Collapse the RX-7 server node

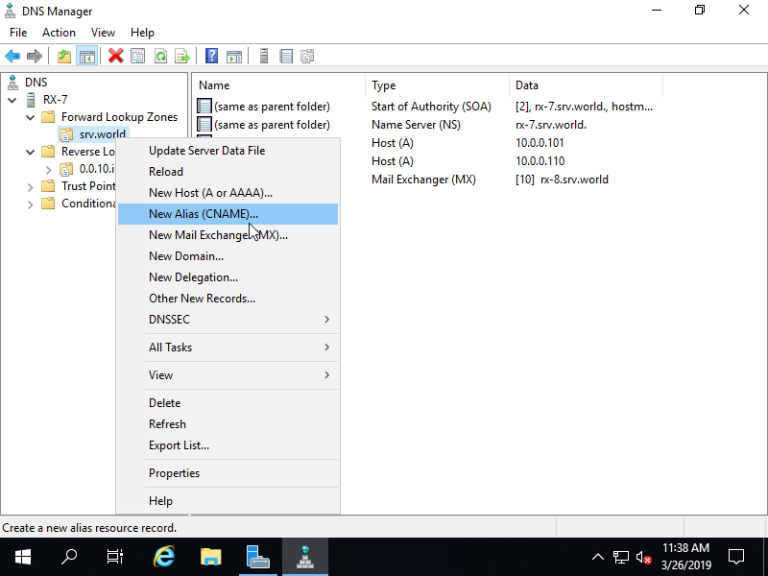[12, 100]
